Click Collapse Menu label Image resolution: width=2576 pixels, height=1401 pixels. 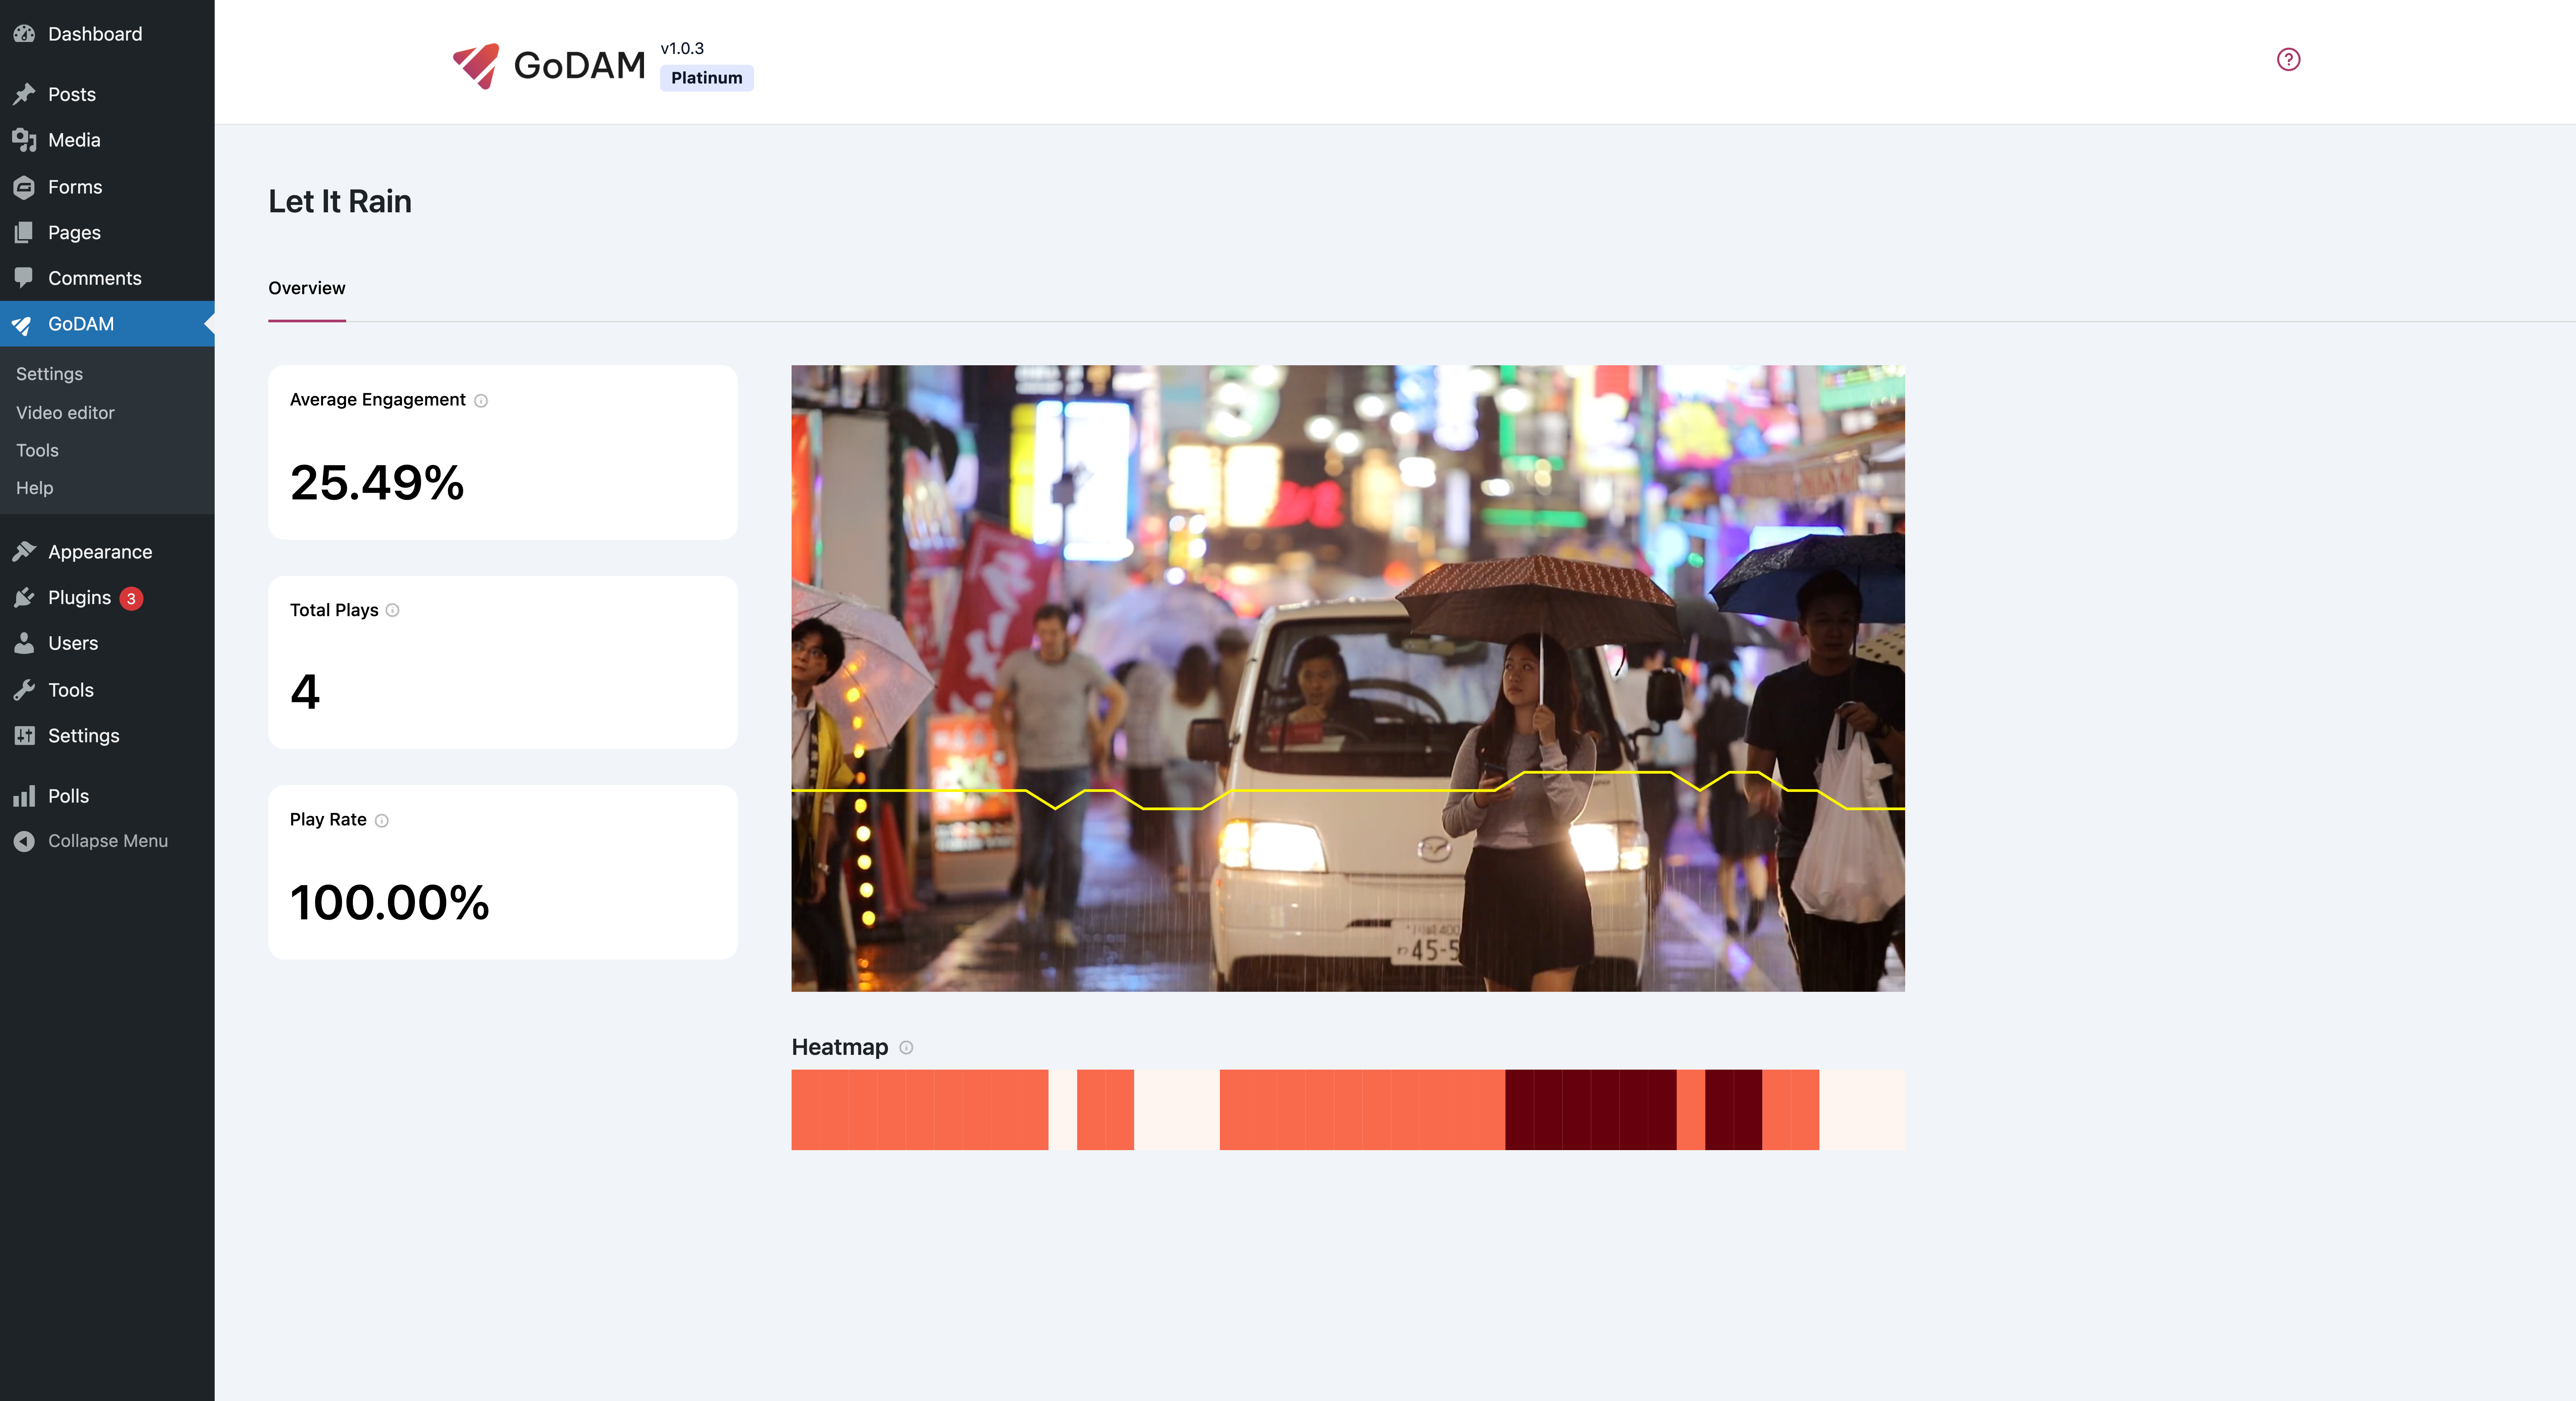(108, 841)
